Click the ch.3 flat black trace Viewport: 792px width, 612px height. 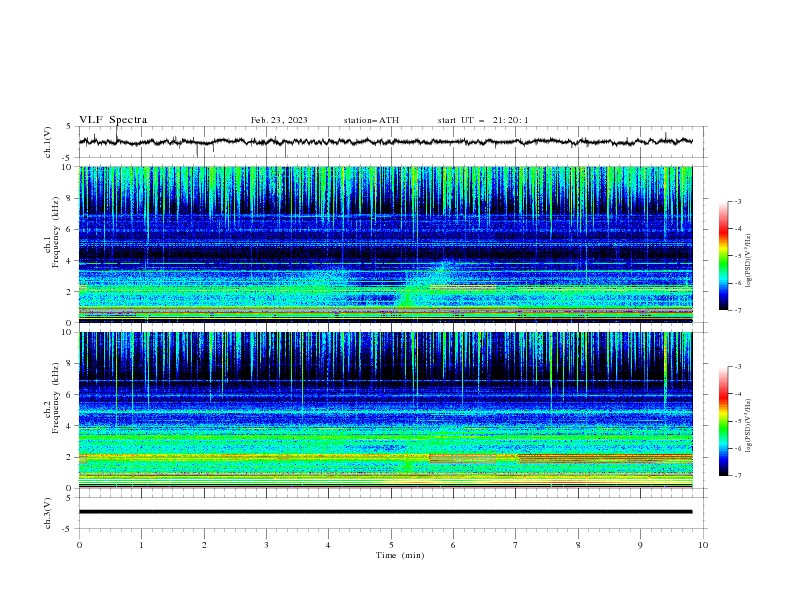click(386, 512)
